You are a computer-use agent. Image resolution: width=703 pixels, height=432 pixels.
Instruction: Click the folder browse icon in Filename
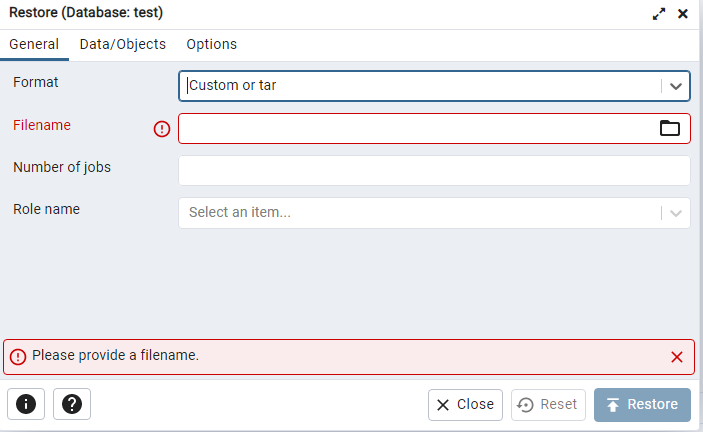(x=669, y=128)
